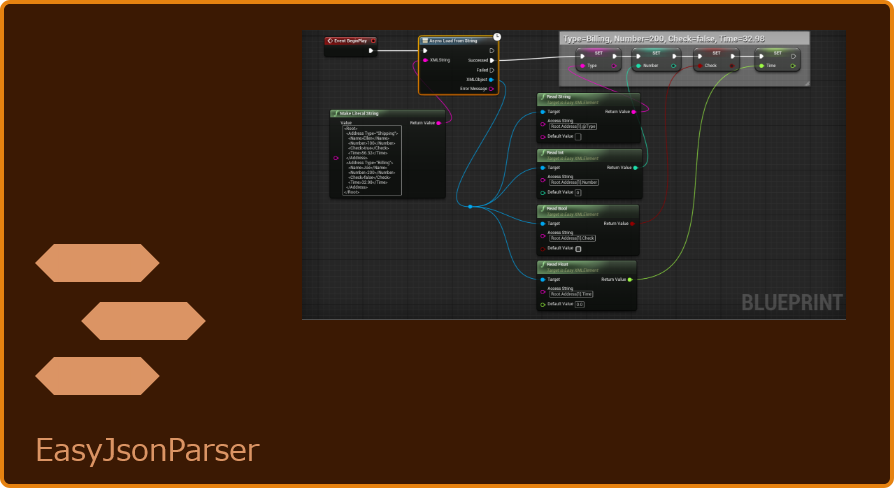This screenshot has width=894, height=488.
Task: Click Read Int Return Value pin
Action: [x=636, y=168]
